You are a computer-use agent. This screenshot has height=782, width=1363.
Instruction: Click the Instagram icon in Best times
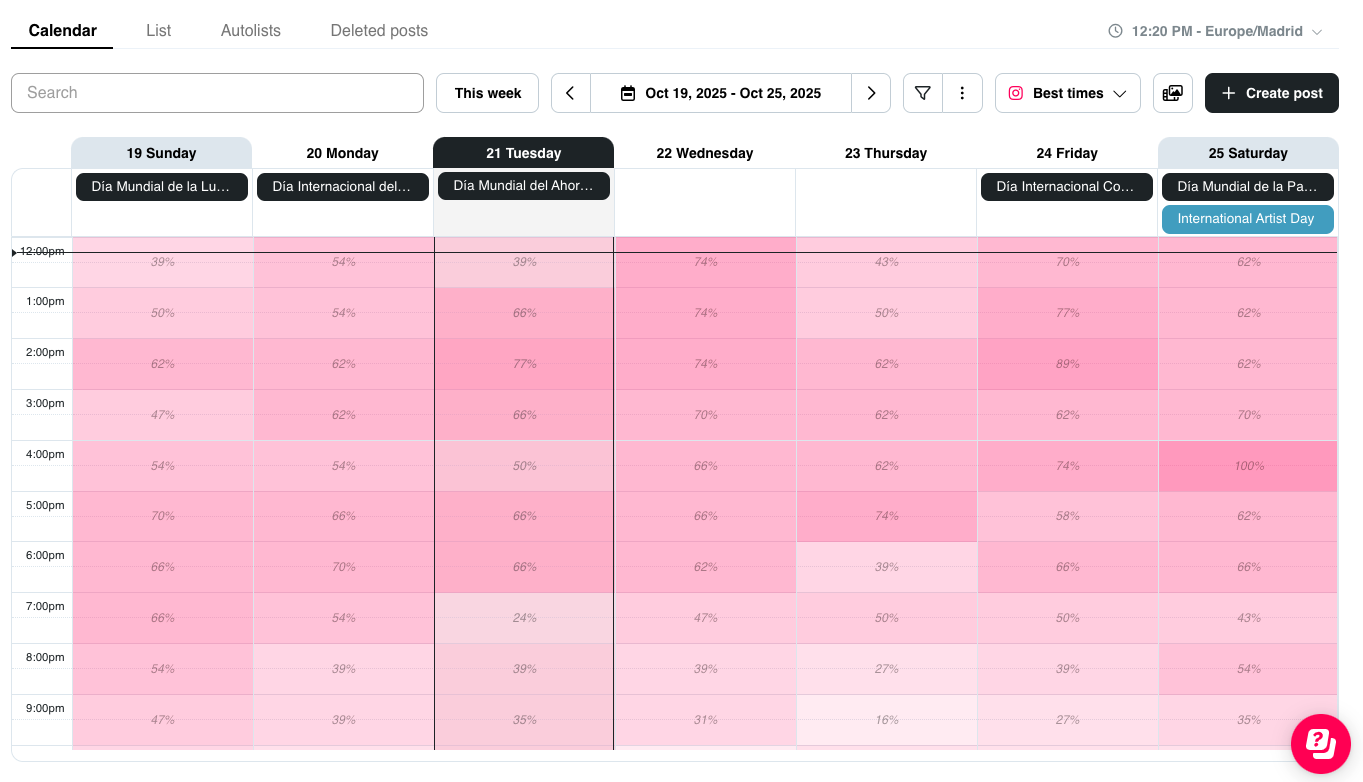point(1016,93)
